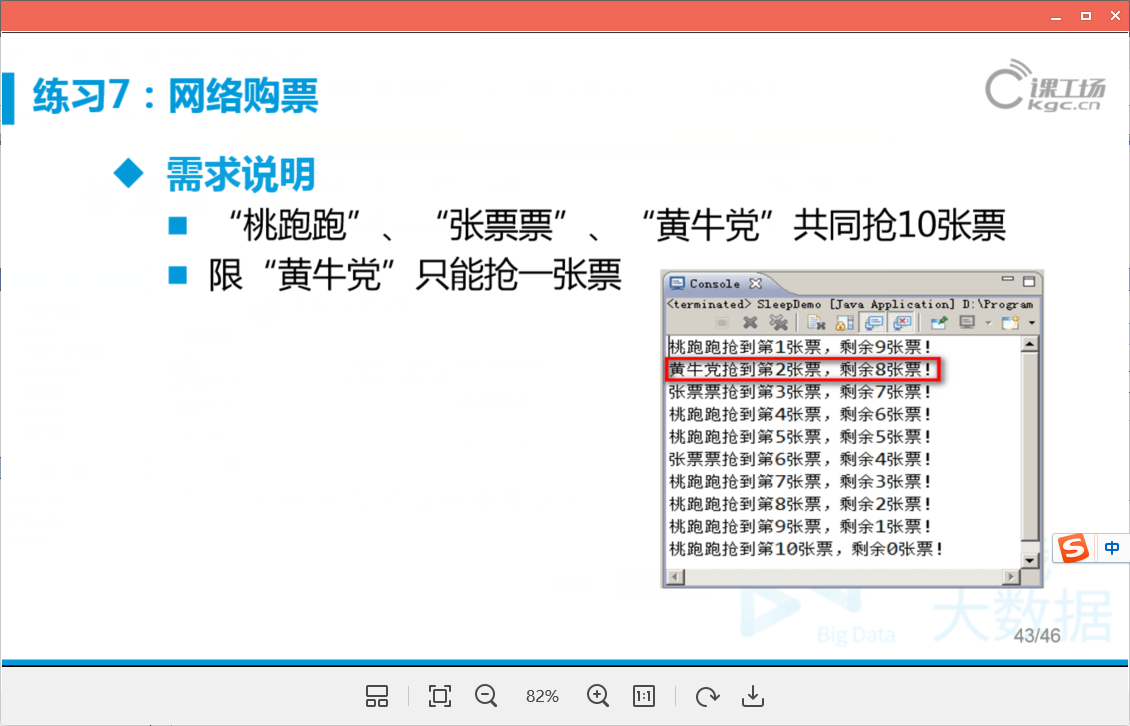This screenshot has width=1130, height=726.
Task: Click the terminated SleepDemo launch label
Action: [x=850, y=304]
